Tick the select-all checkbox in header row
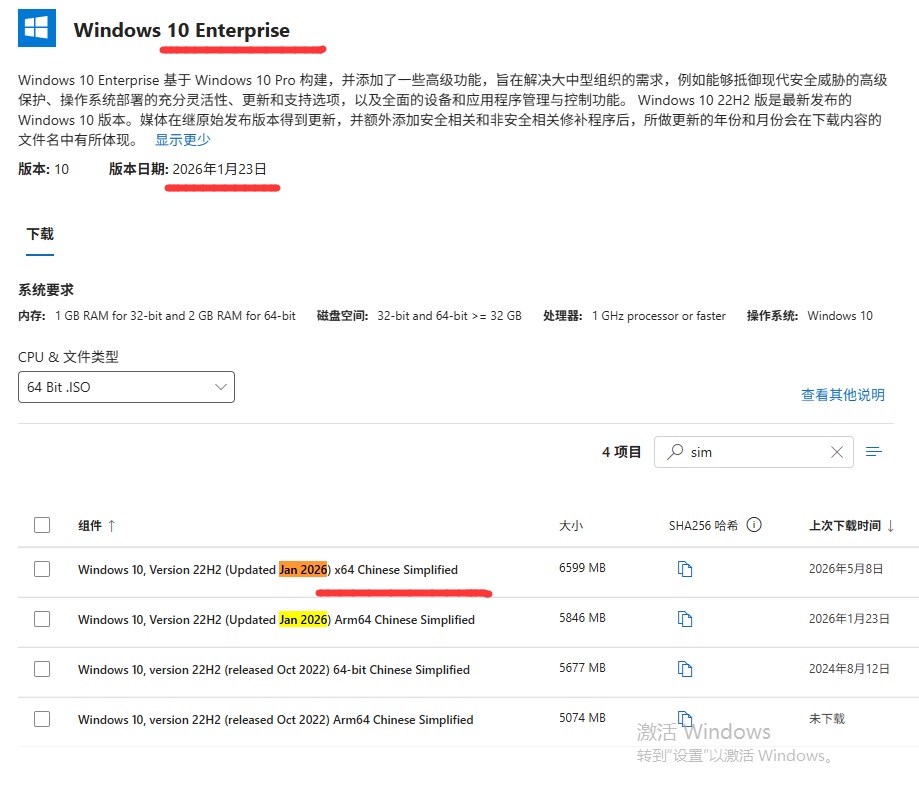This screenshot has width=919, height=787. (42, 525)
